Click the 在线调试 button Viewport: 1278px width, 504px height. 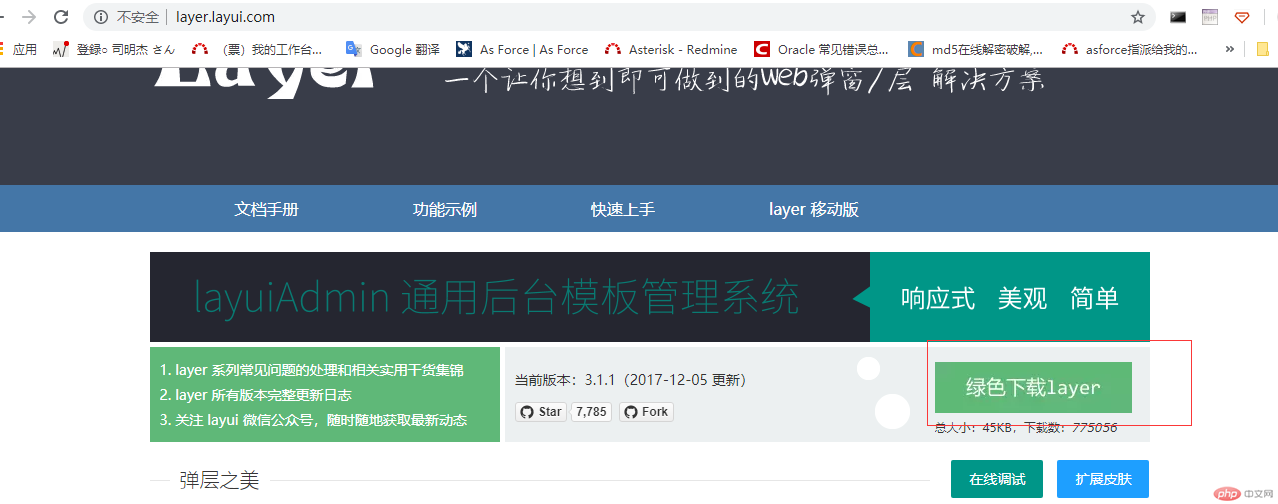996,479
